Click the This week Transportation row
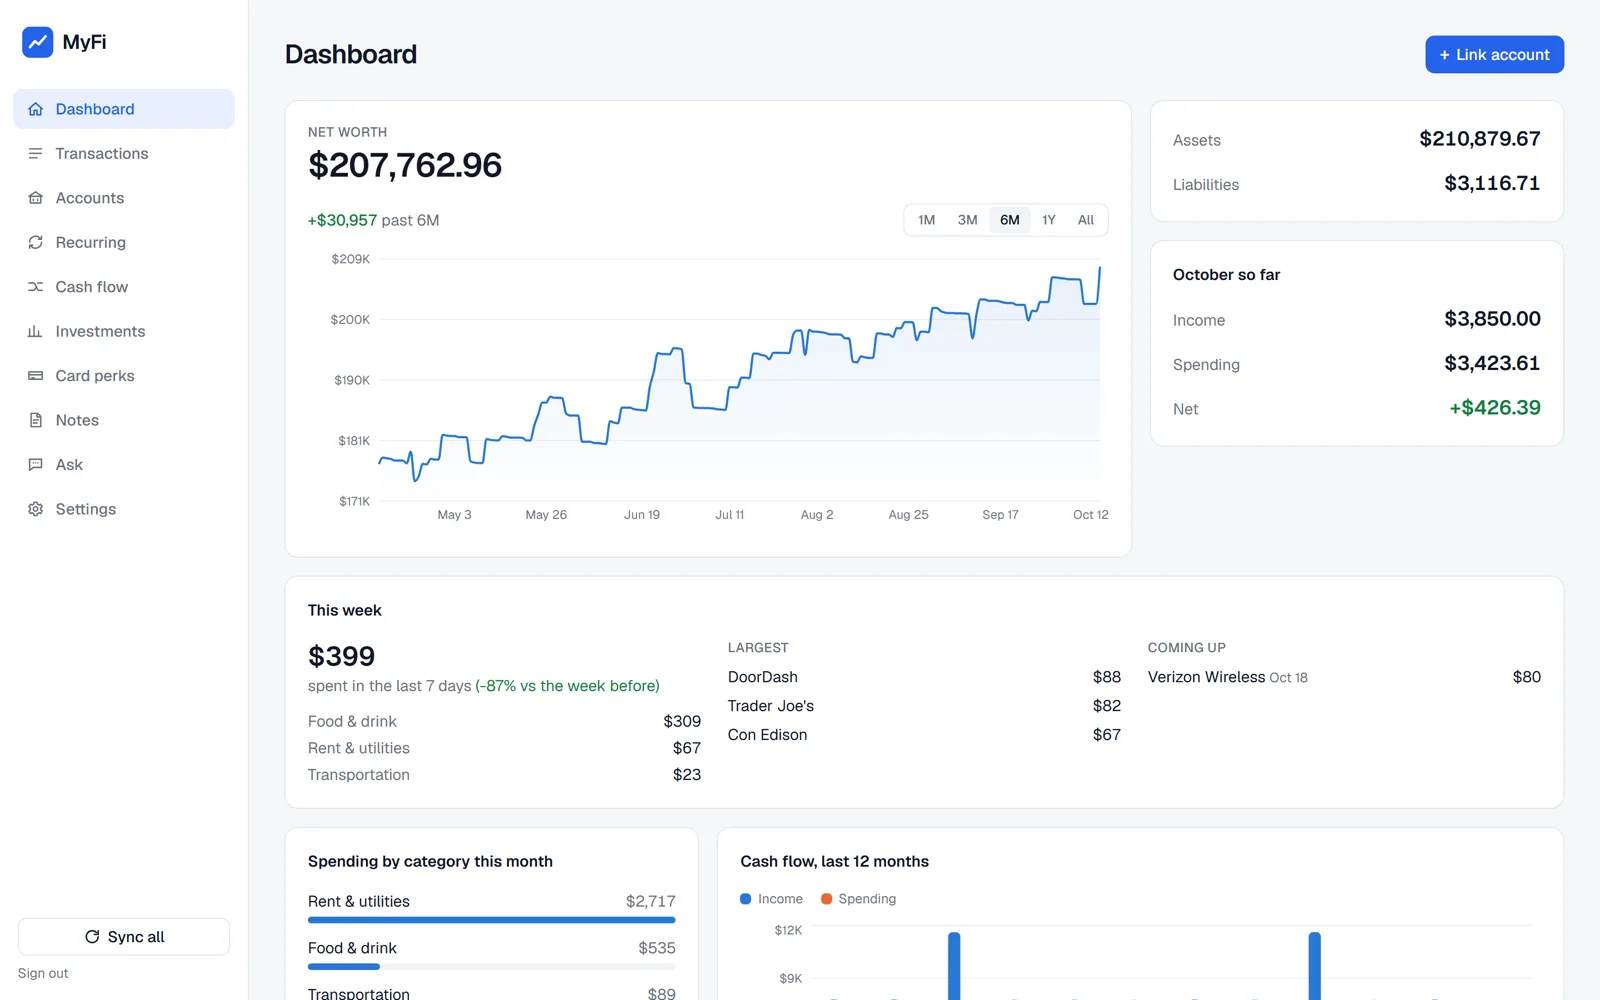This screenshot has height=1000, width=1600. click(504, 775)
